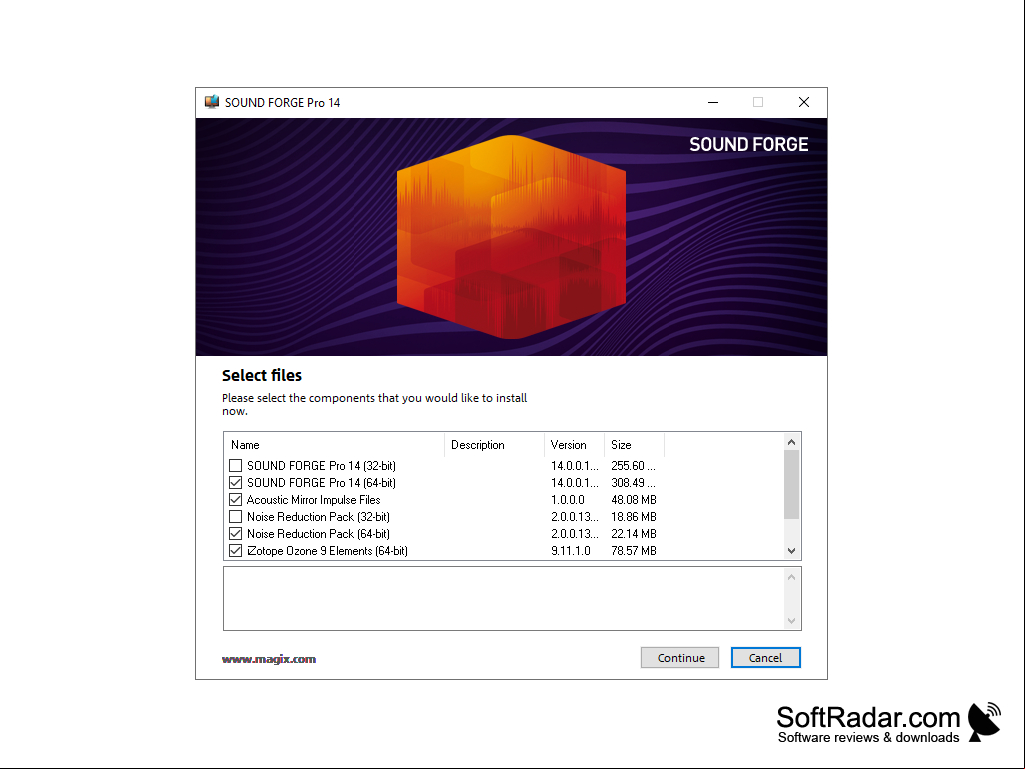This screenshot has height=769, width=1025.
Task: Click size cell '48.08 MB'
Action: coord(633,500)
